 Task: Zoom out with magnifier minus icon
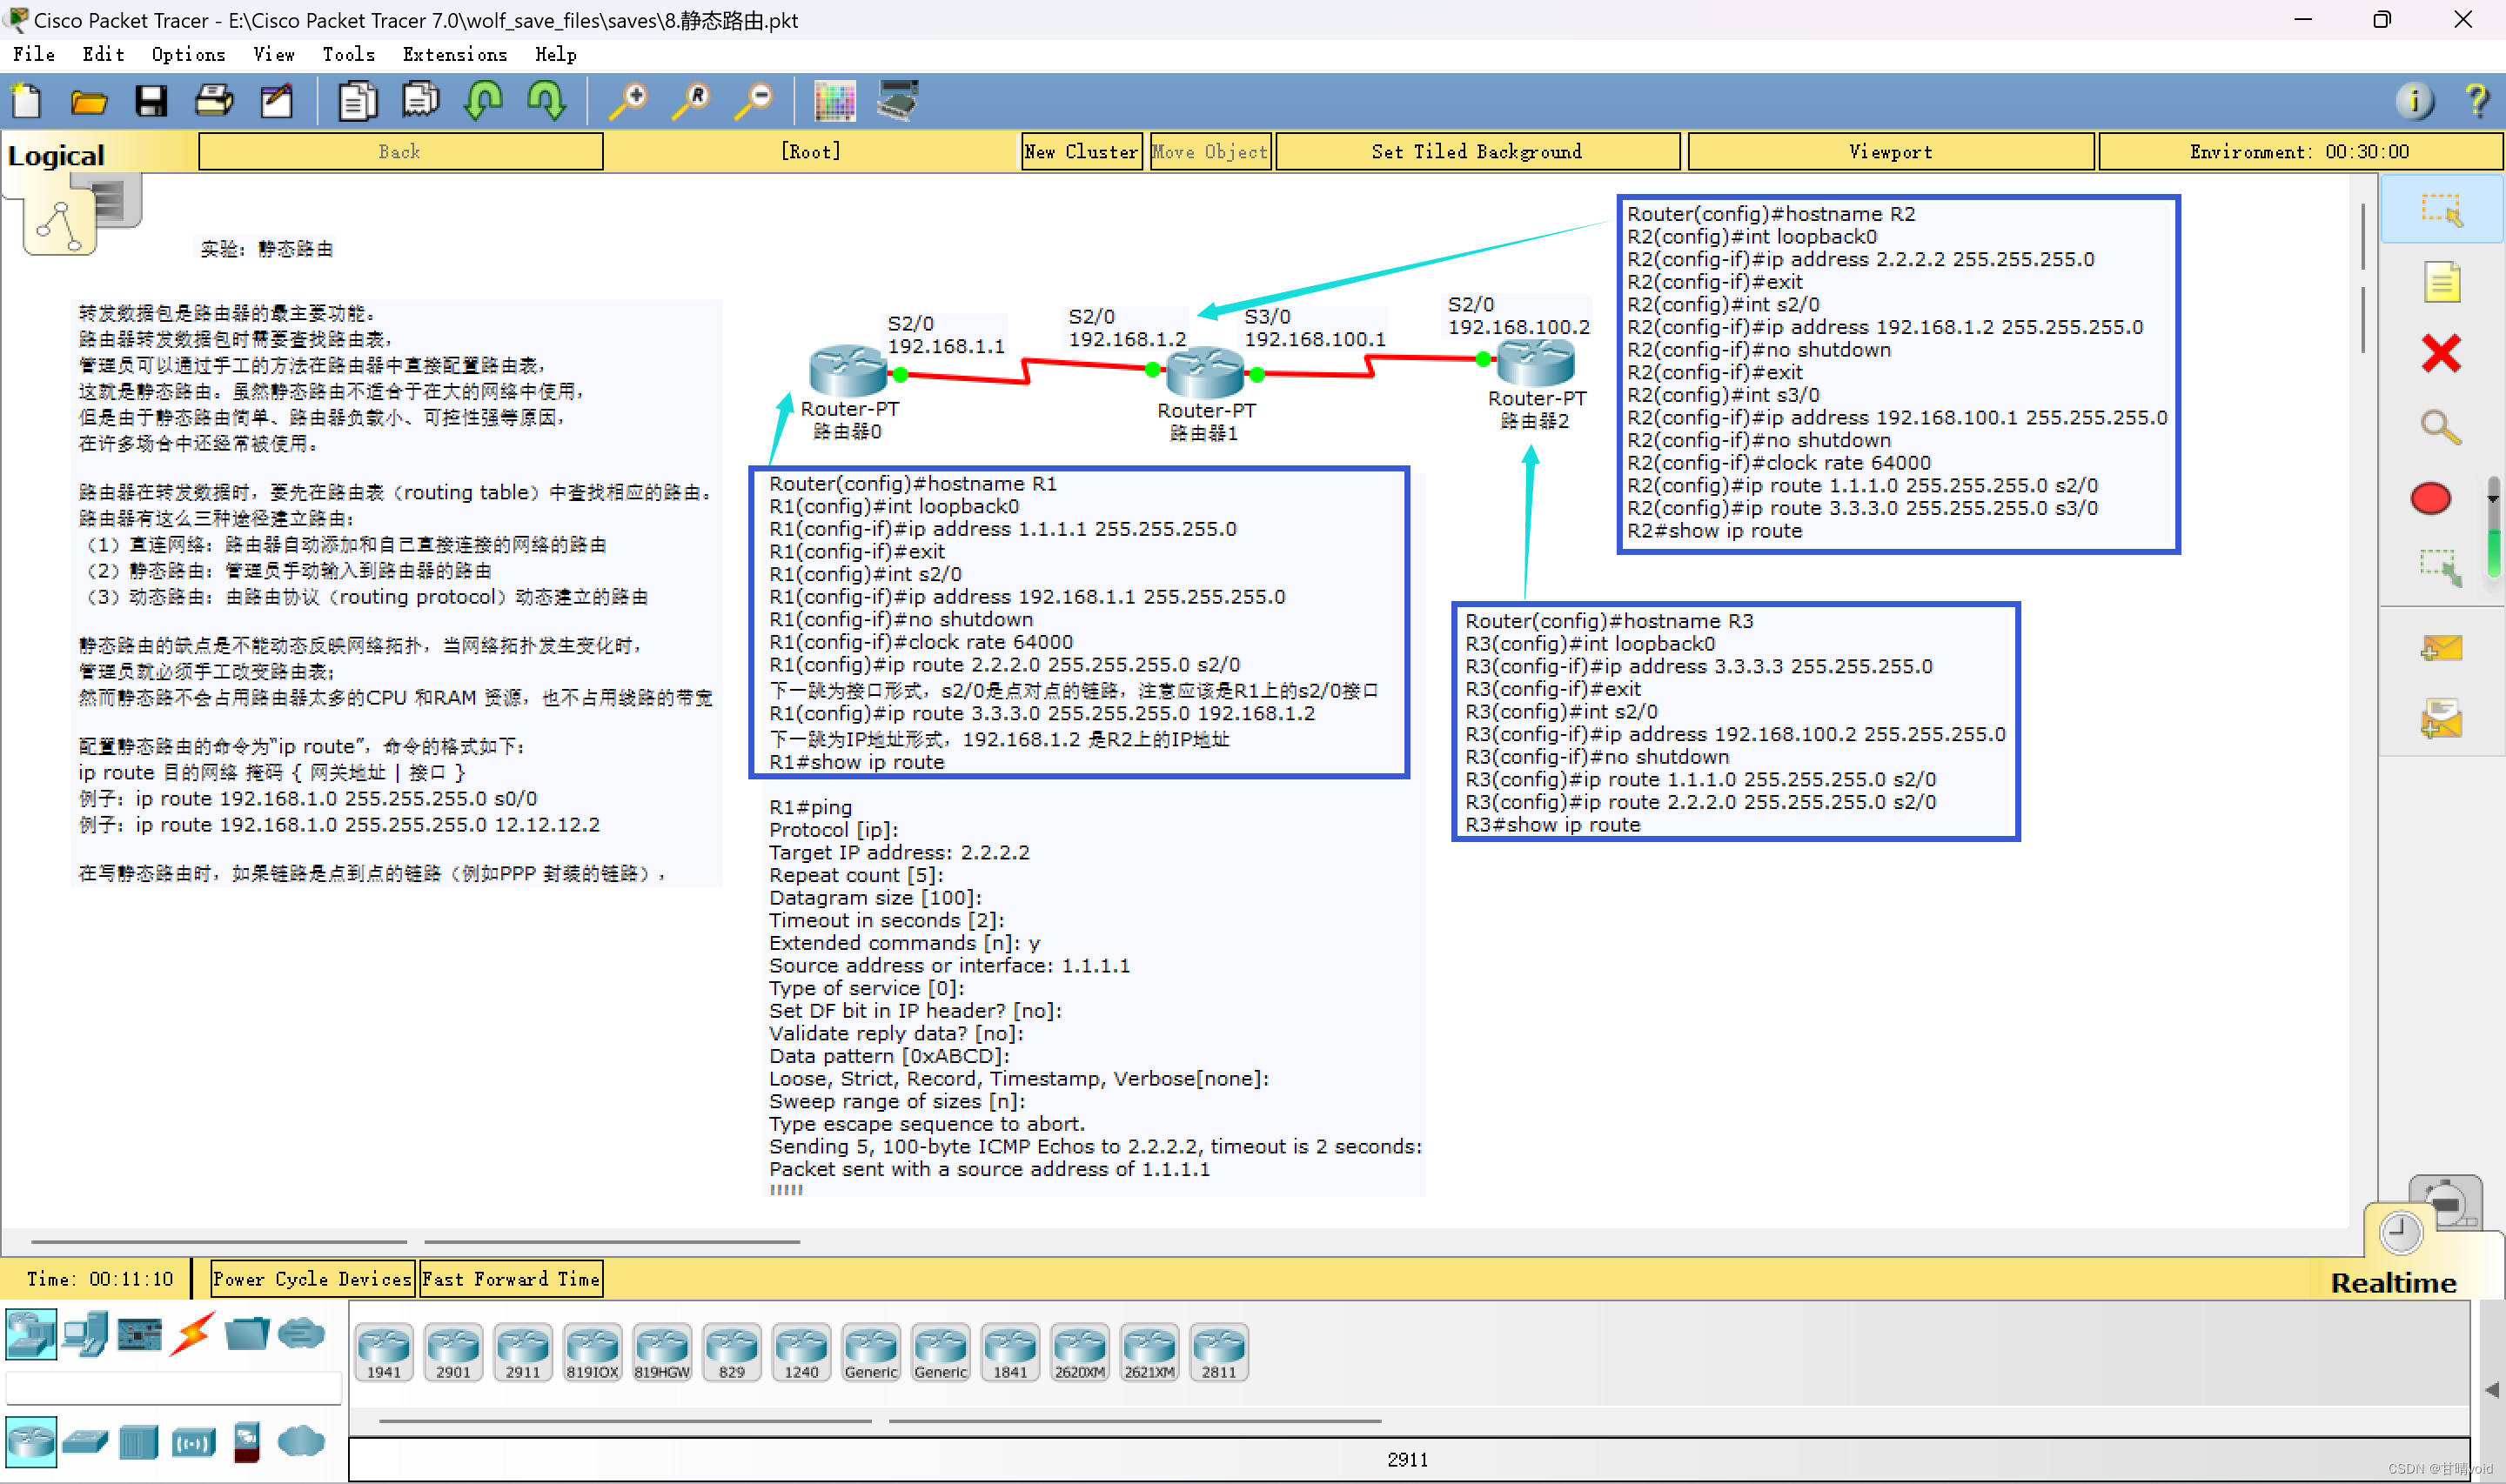pyautogui.click(x=755, y=101)
